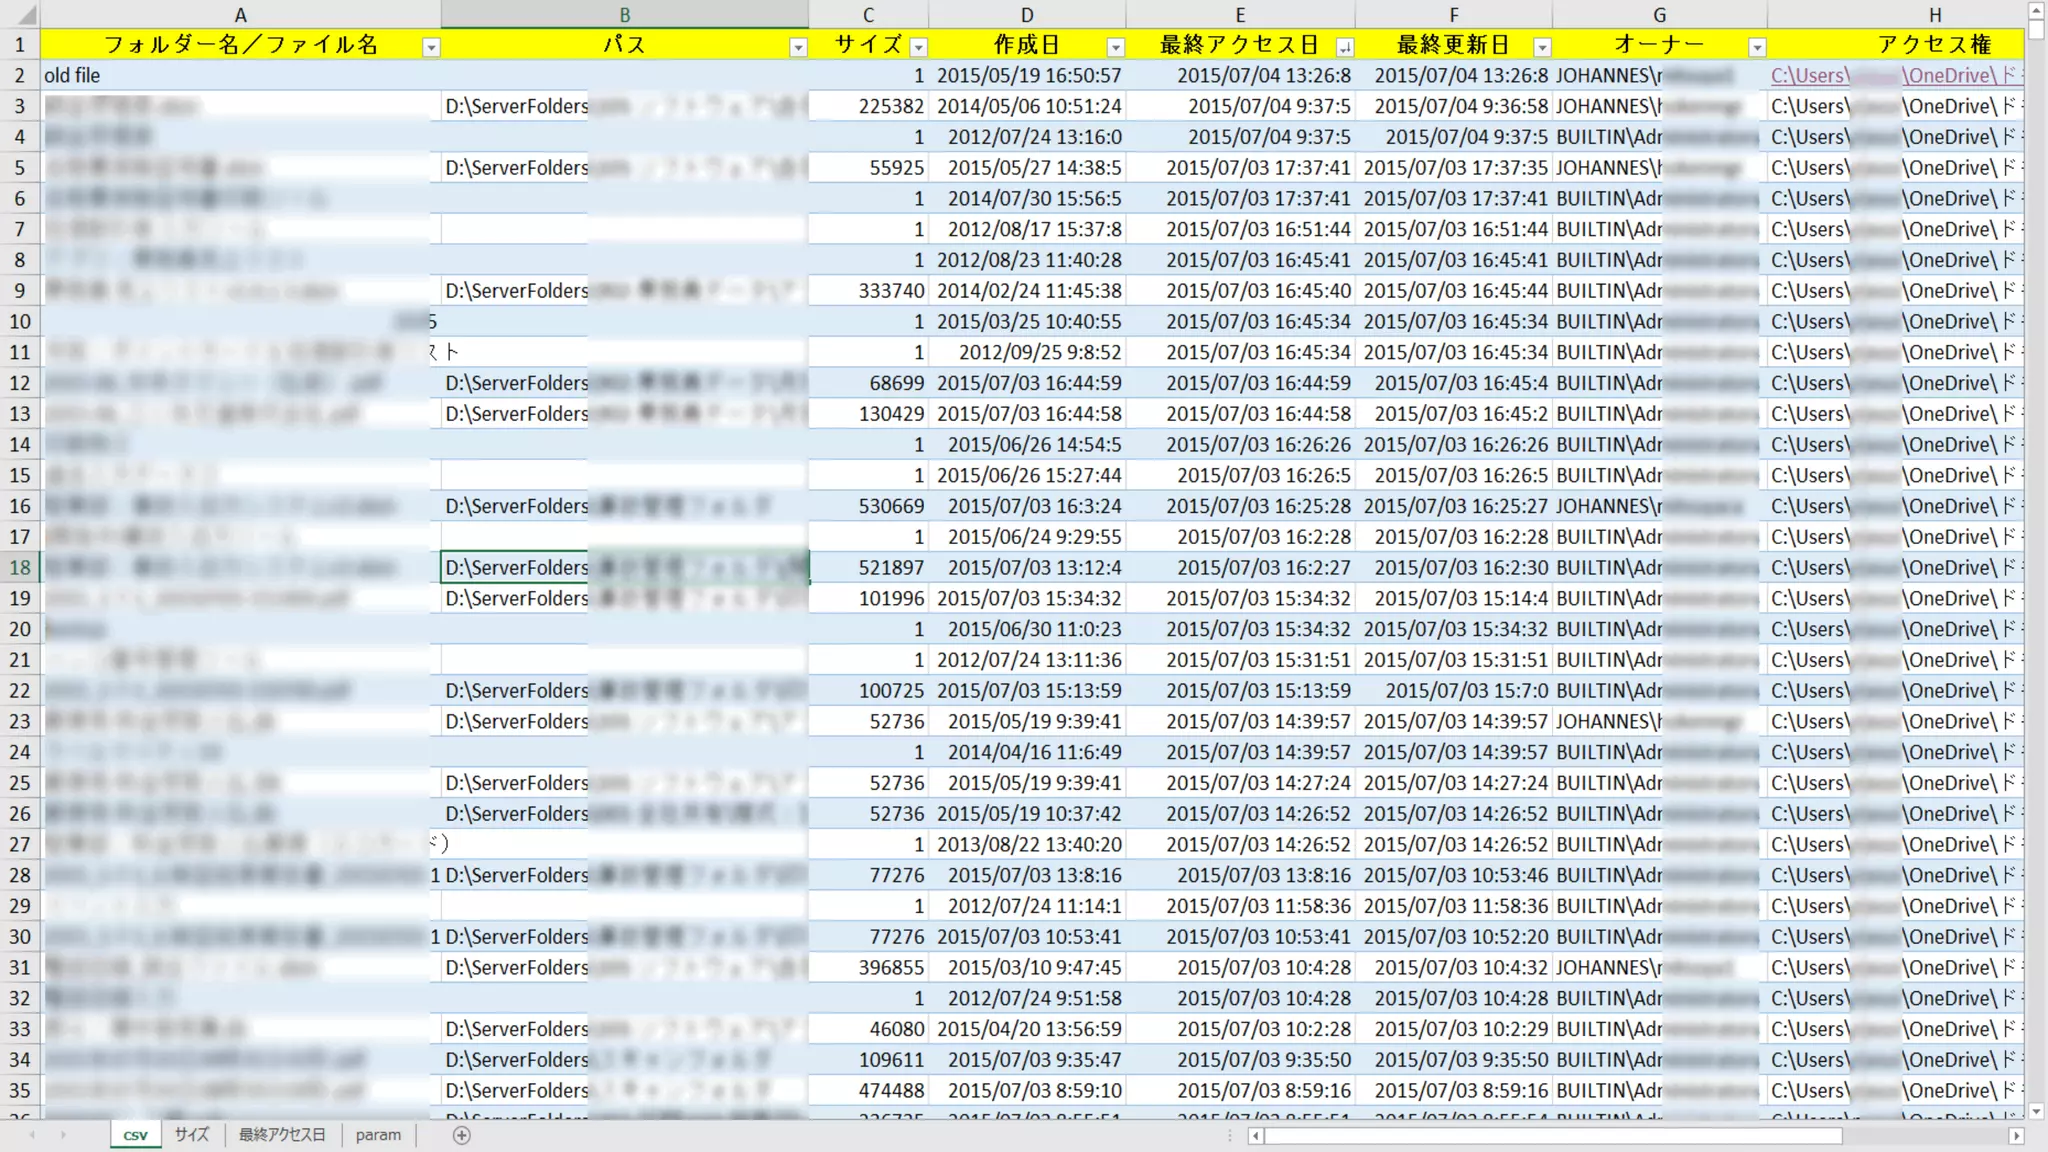Image resolution: width=2048 pixels, height=1152 pixels.
Task: Open the オーナー column filter dropdown
Action: pyautogui.click(x=1757, y=47)
